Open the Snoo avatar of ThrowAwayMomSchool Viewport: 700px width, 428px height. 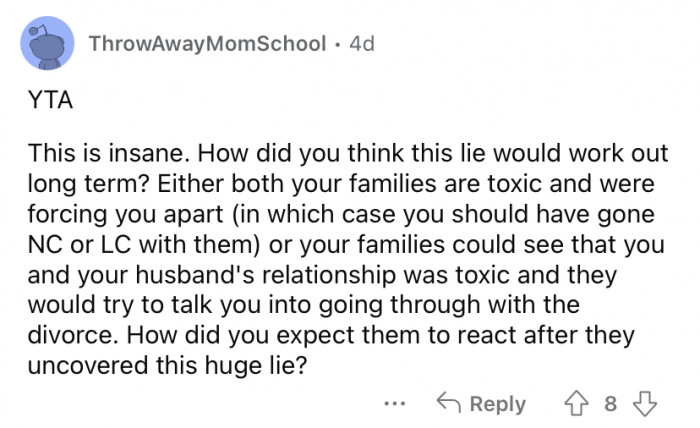46,47
